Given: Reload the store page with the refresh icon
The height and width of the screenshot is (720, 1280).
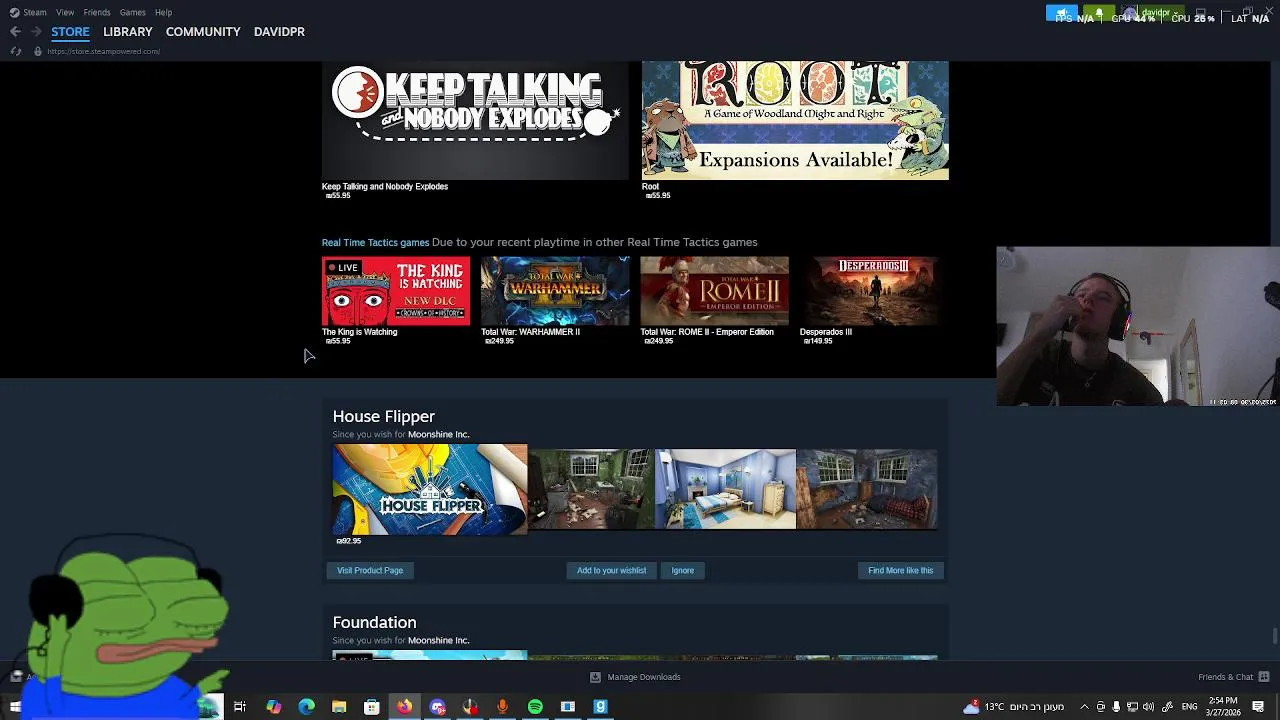Looking at the screenshot, I should 15,51.
